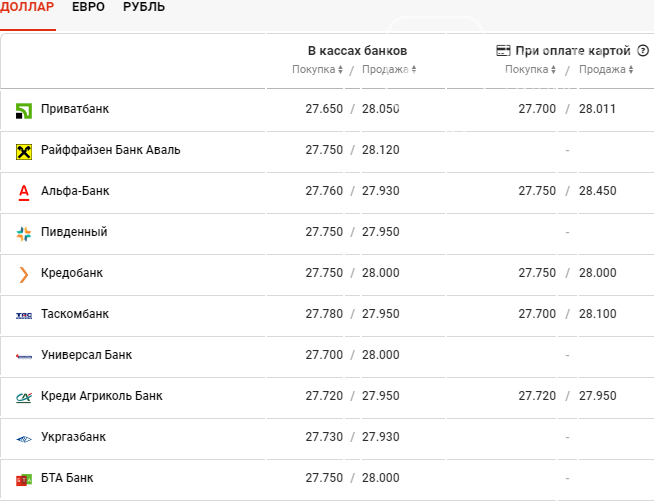Click the БТА Банк logo icon
The height and width of the screenshot is (501, 654).
coord(24,480)
